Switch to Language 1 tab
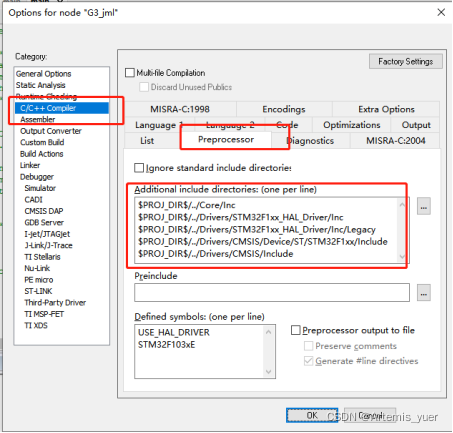This screenshot has height=433, width=453. (x=159, y=125)
